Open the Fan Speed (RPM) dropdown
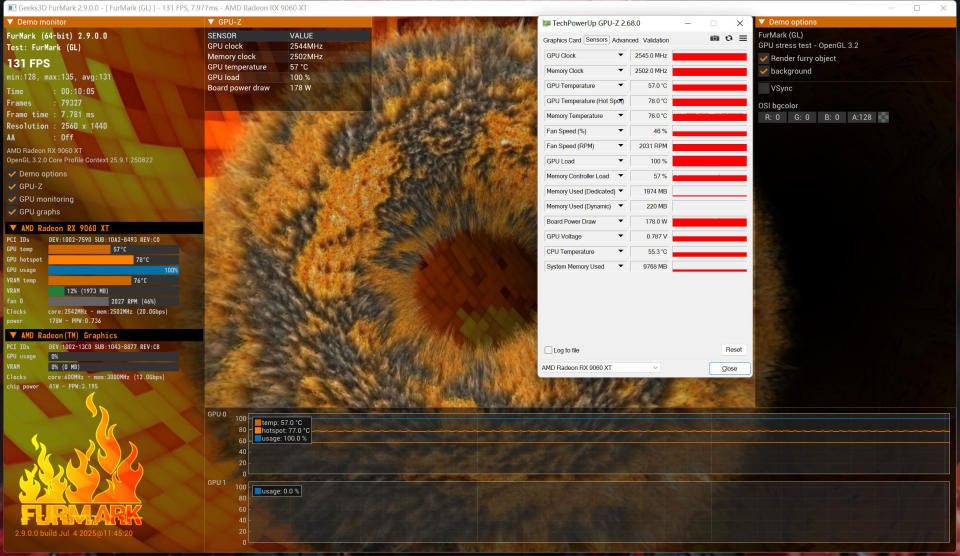This screenshot has height=556, width=960. coord(620,146)
